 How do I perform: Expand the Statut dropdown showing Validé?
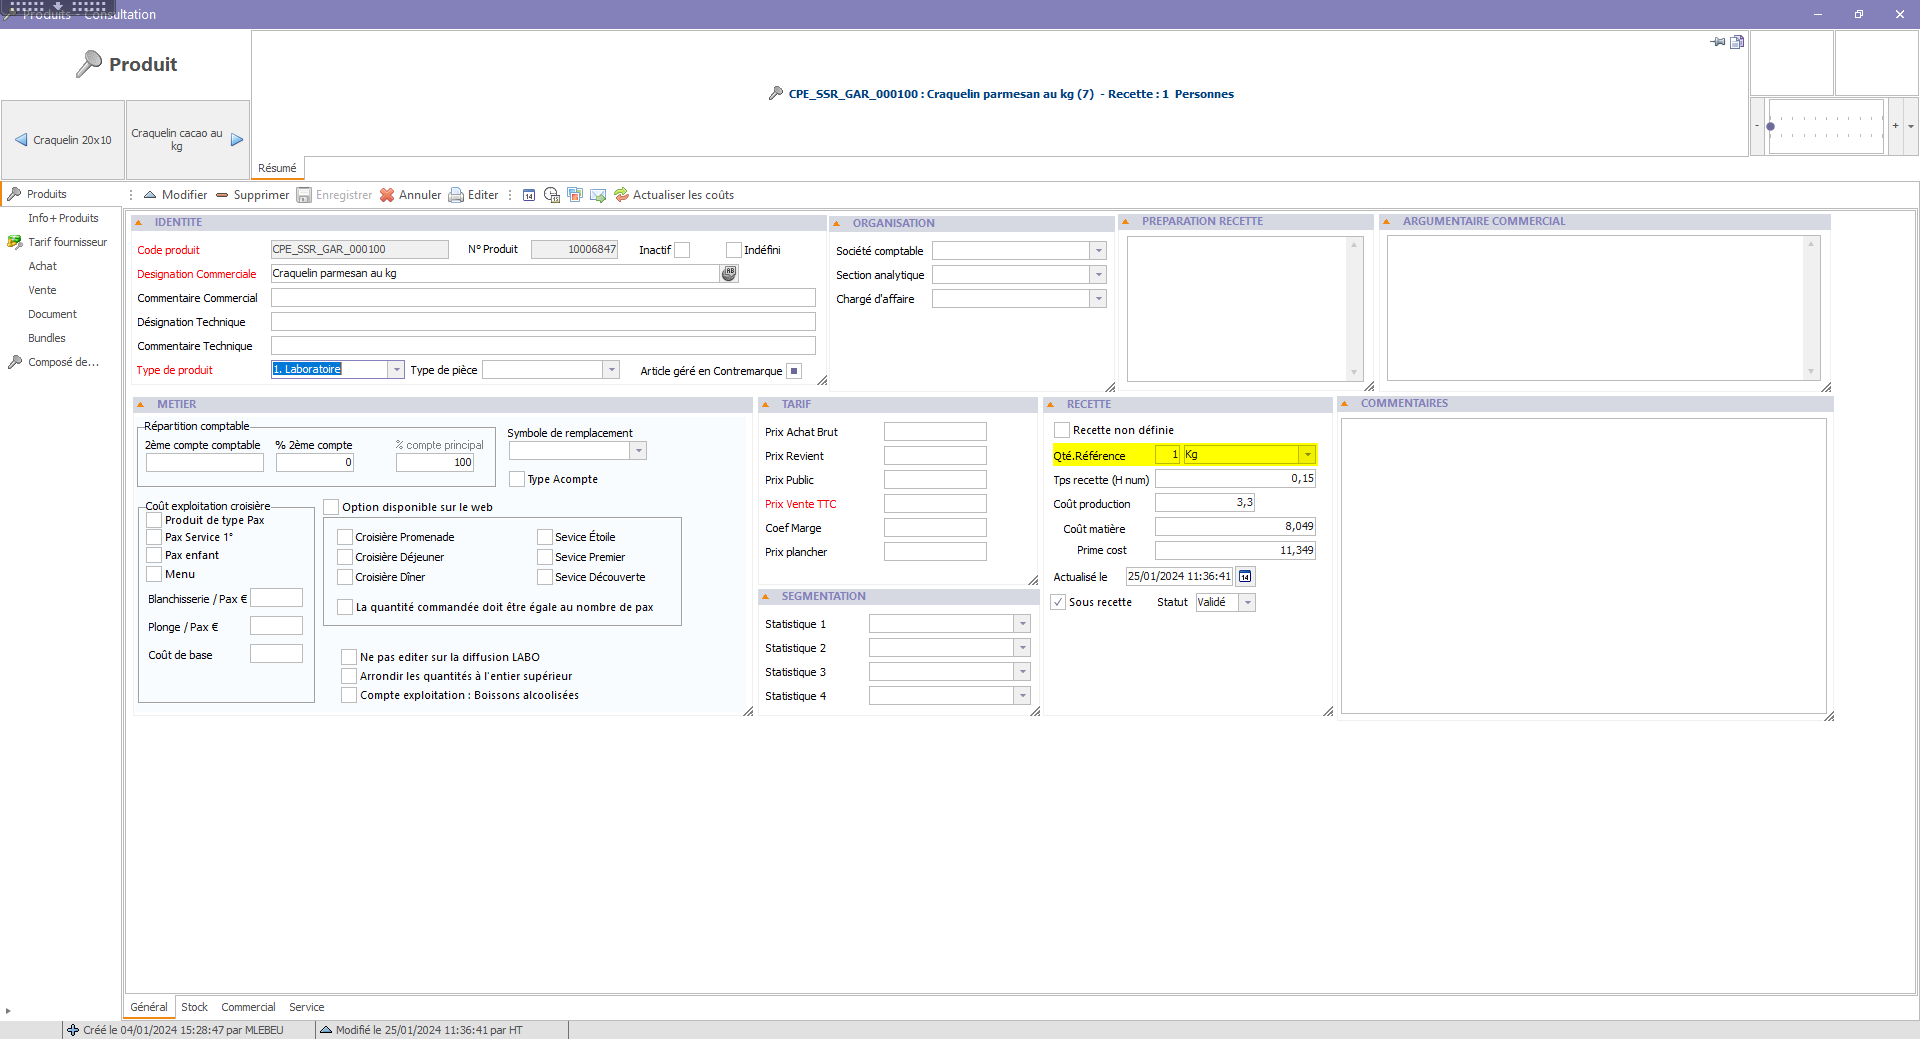tap(1247, 602)
